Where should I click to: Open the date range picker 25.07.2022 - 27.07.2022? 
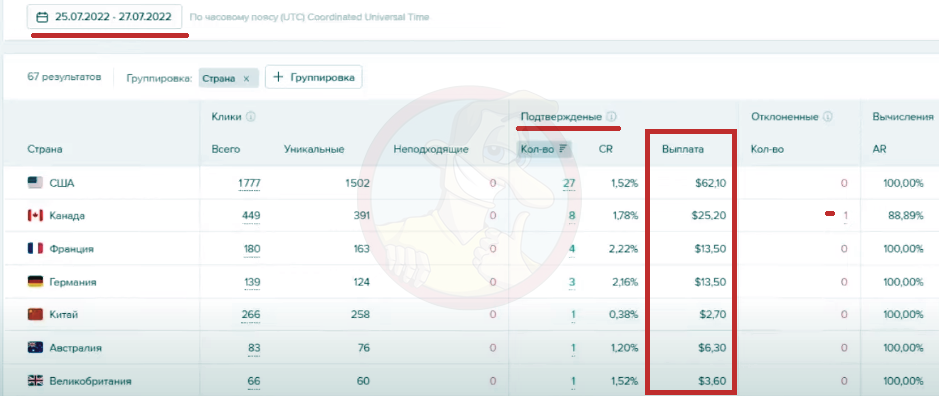[105, 17]
